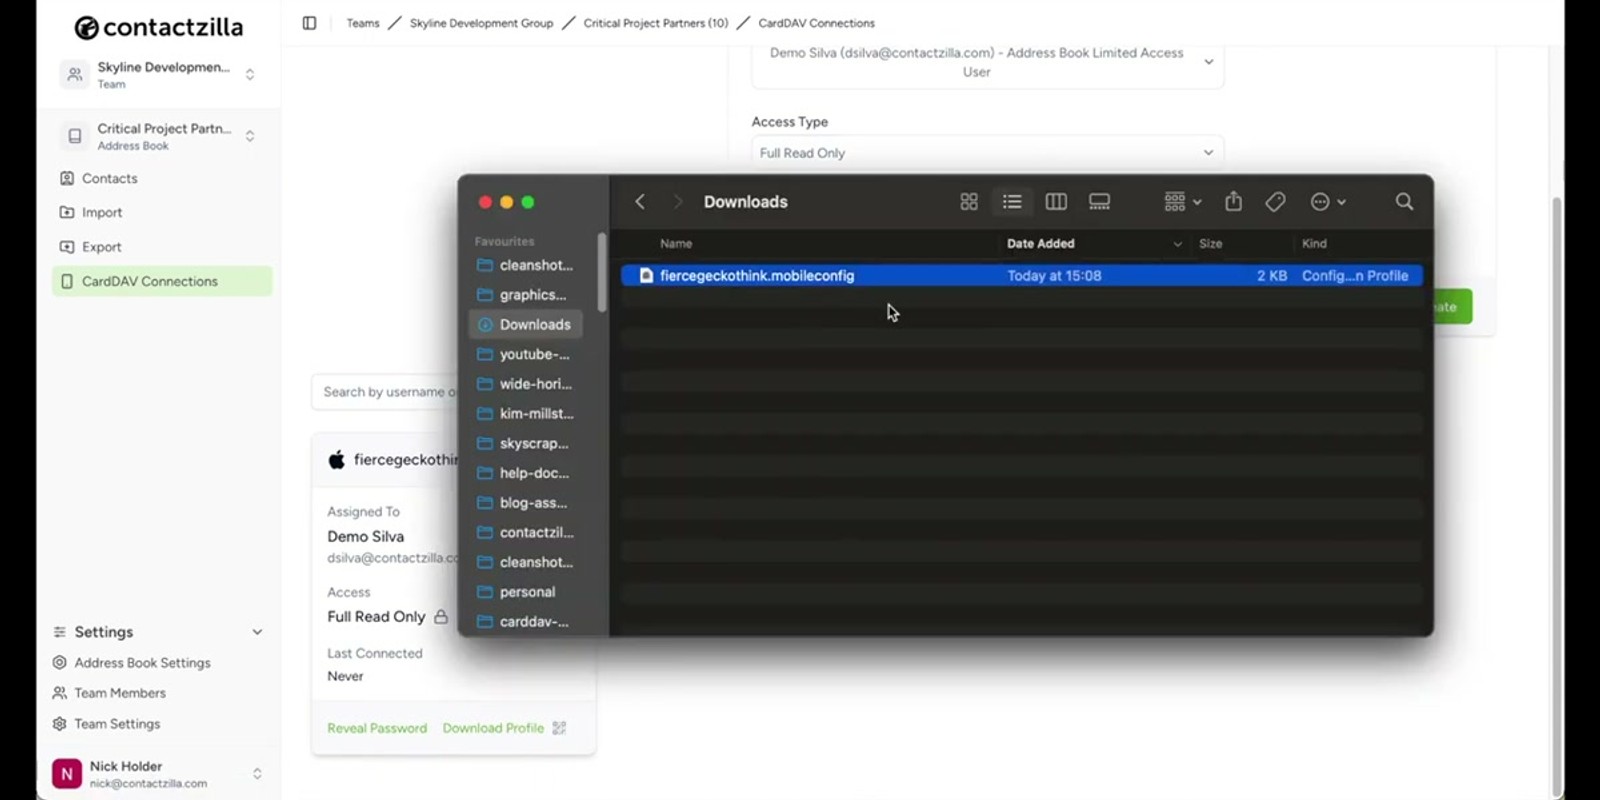Sort Finder list by Kind column
The height and width of the screenshot is (800, 1600).
[1314, 244]
